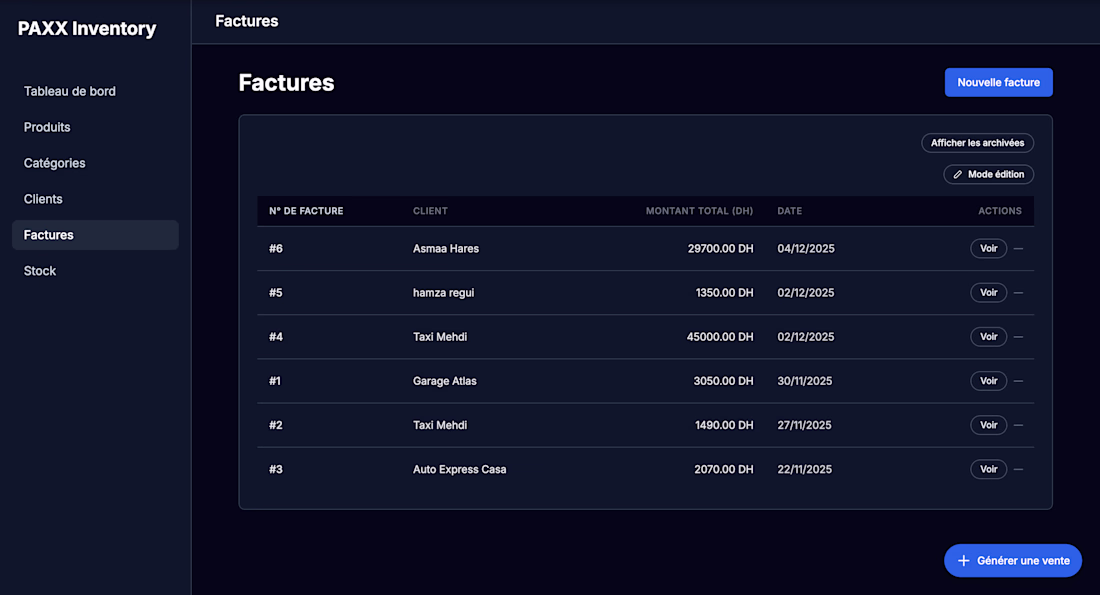Open Tableau de bord in sidebar

(70, 91)
